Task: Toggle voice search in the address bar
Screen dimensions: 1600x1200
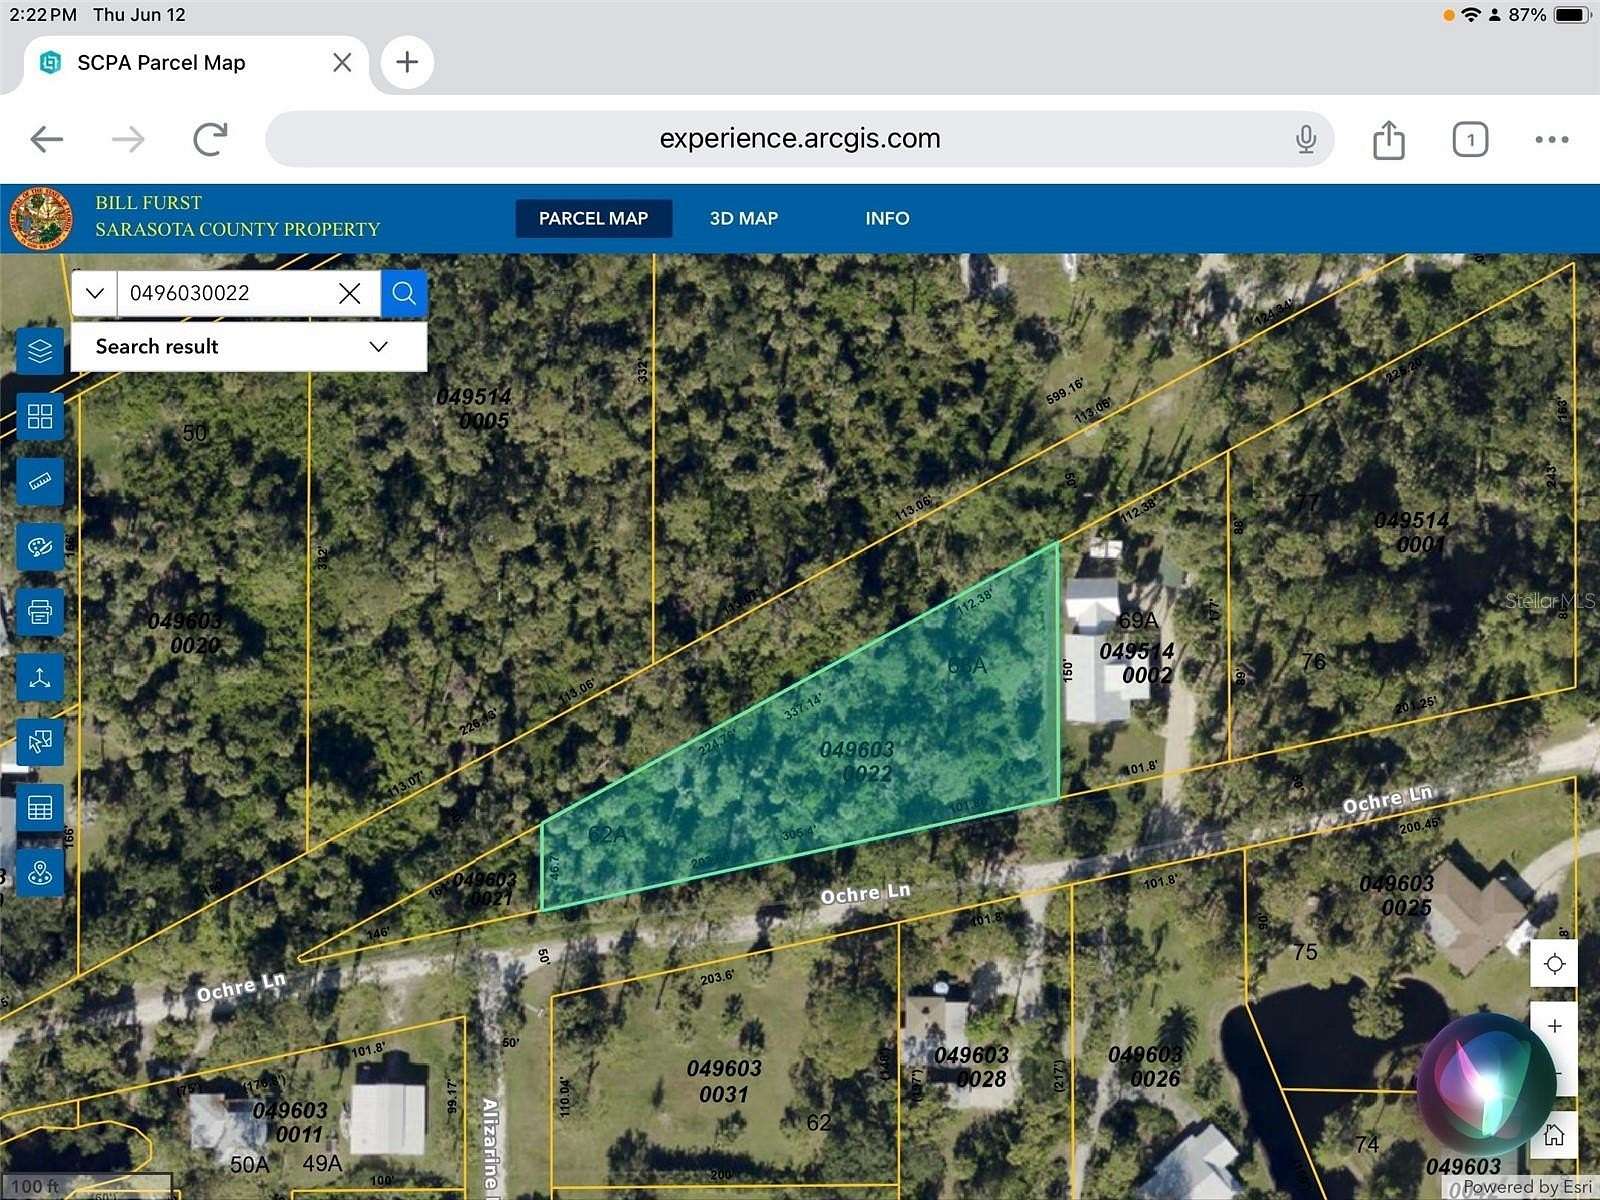Action: tap(1307, 139)
